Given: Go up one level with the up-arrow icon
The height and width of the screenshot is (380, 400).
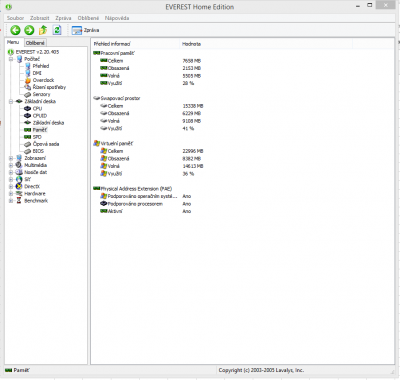Looking at the screenshot, I should tap(43, 30).
